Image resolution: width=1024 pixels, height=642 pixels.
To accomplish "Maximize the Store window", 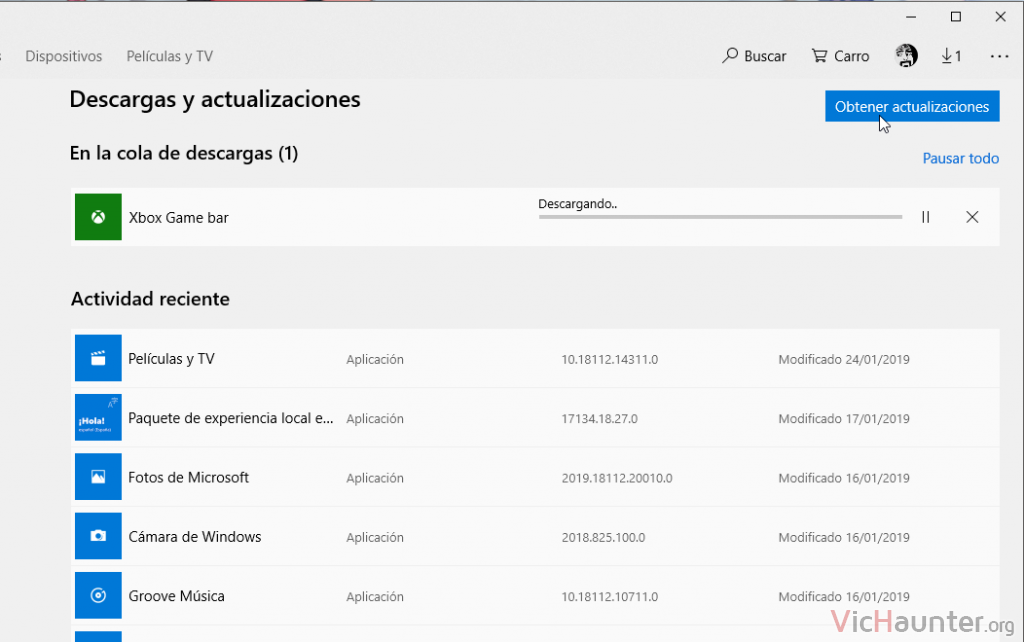I will (x=955, y=17).
